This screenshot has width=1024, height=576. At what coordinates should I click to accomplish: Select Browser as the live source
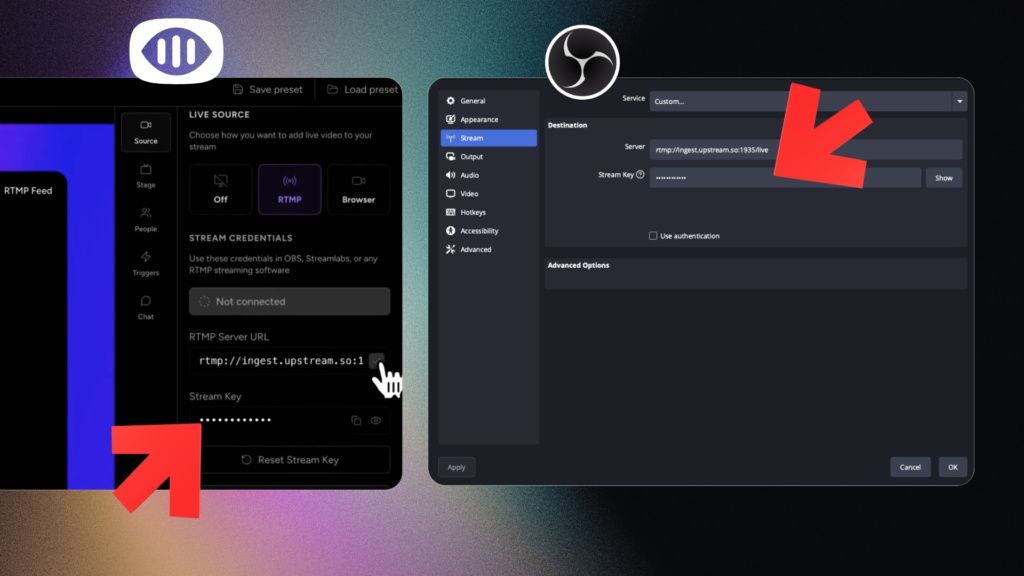coord(359,189)
